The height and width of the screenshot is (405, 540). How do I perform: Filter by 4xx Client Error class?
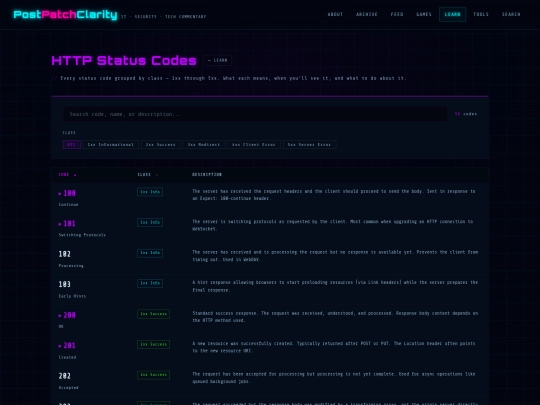pos(254,145)
